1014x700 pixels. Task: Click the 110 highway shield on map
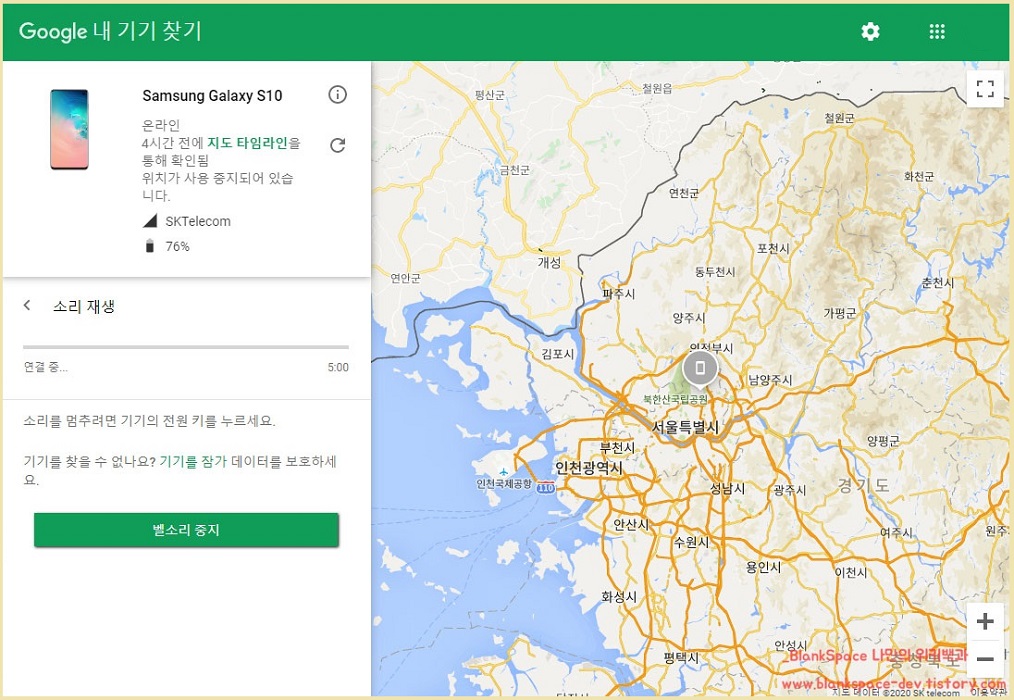pos(546,488)
